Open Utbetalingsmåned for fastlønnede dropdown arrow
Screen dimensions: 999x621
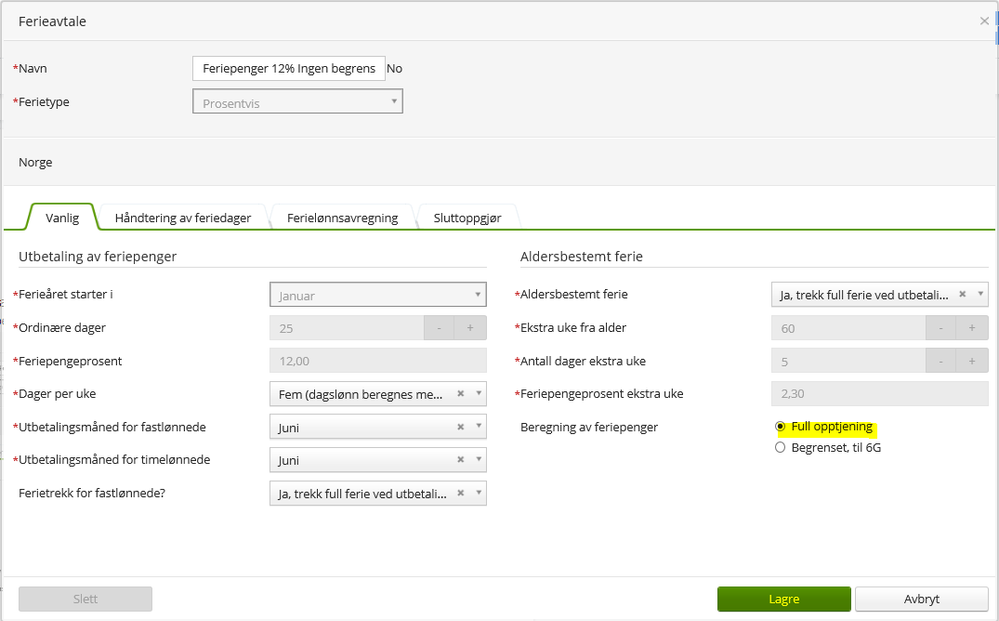coord(477,427)
